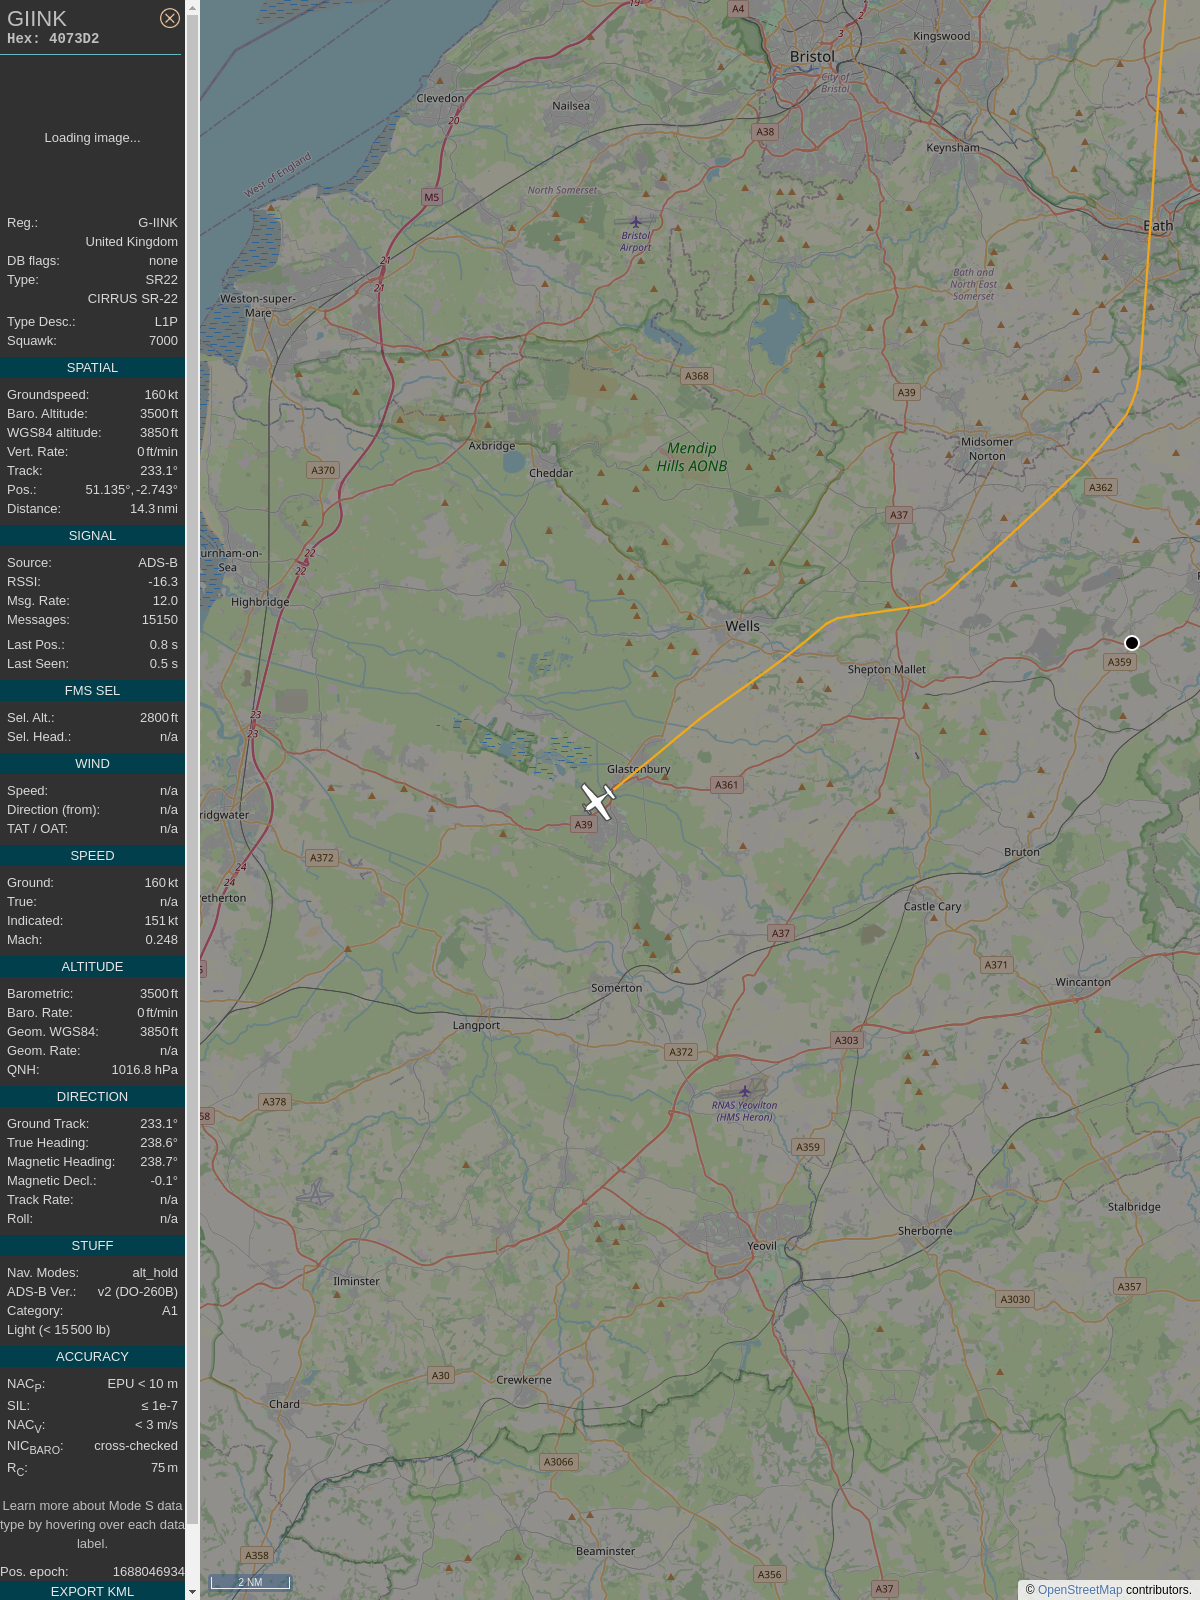Click the ACCURACY section header
The width and height of the screenshot is (1200, 1600).
tap(92, 1357)
